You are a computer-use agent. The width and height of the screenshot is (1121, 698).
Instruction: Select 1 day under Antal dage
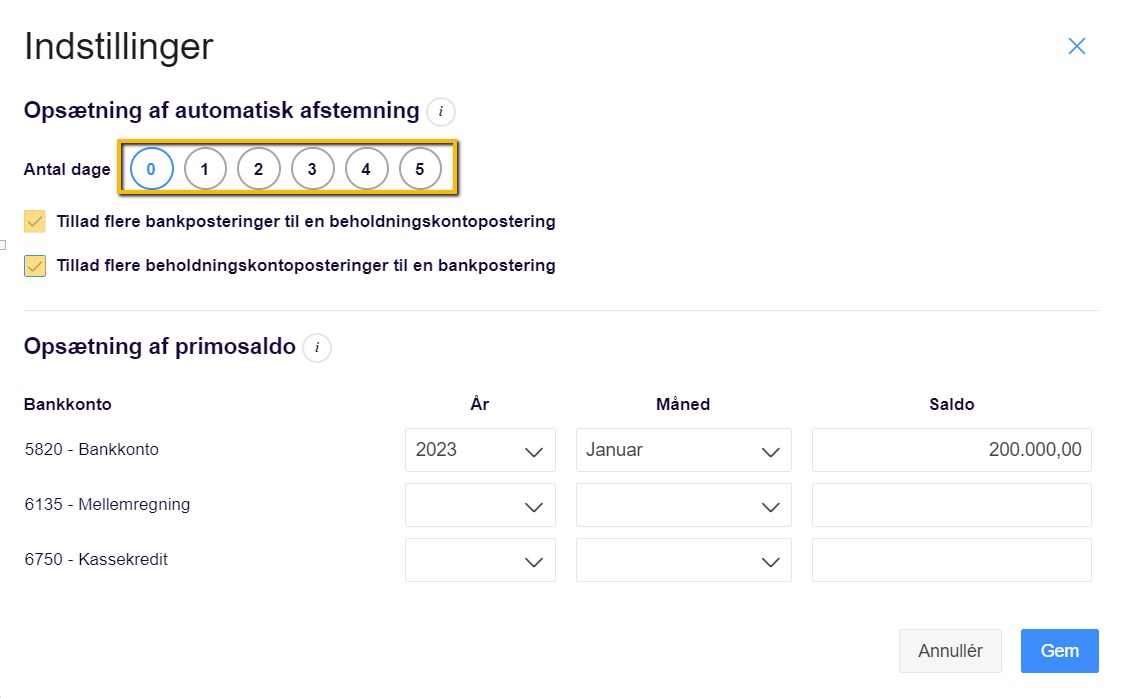[205, 168]
